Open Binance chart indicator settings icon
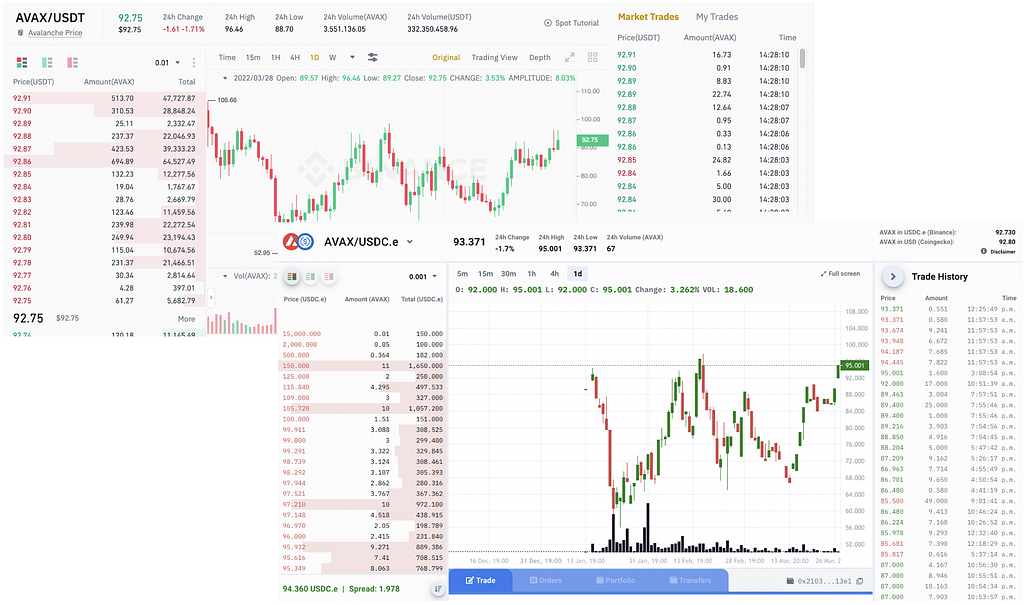Image resolution: width=1024 pixels, height=605 pixels. 372,57
